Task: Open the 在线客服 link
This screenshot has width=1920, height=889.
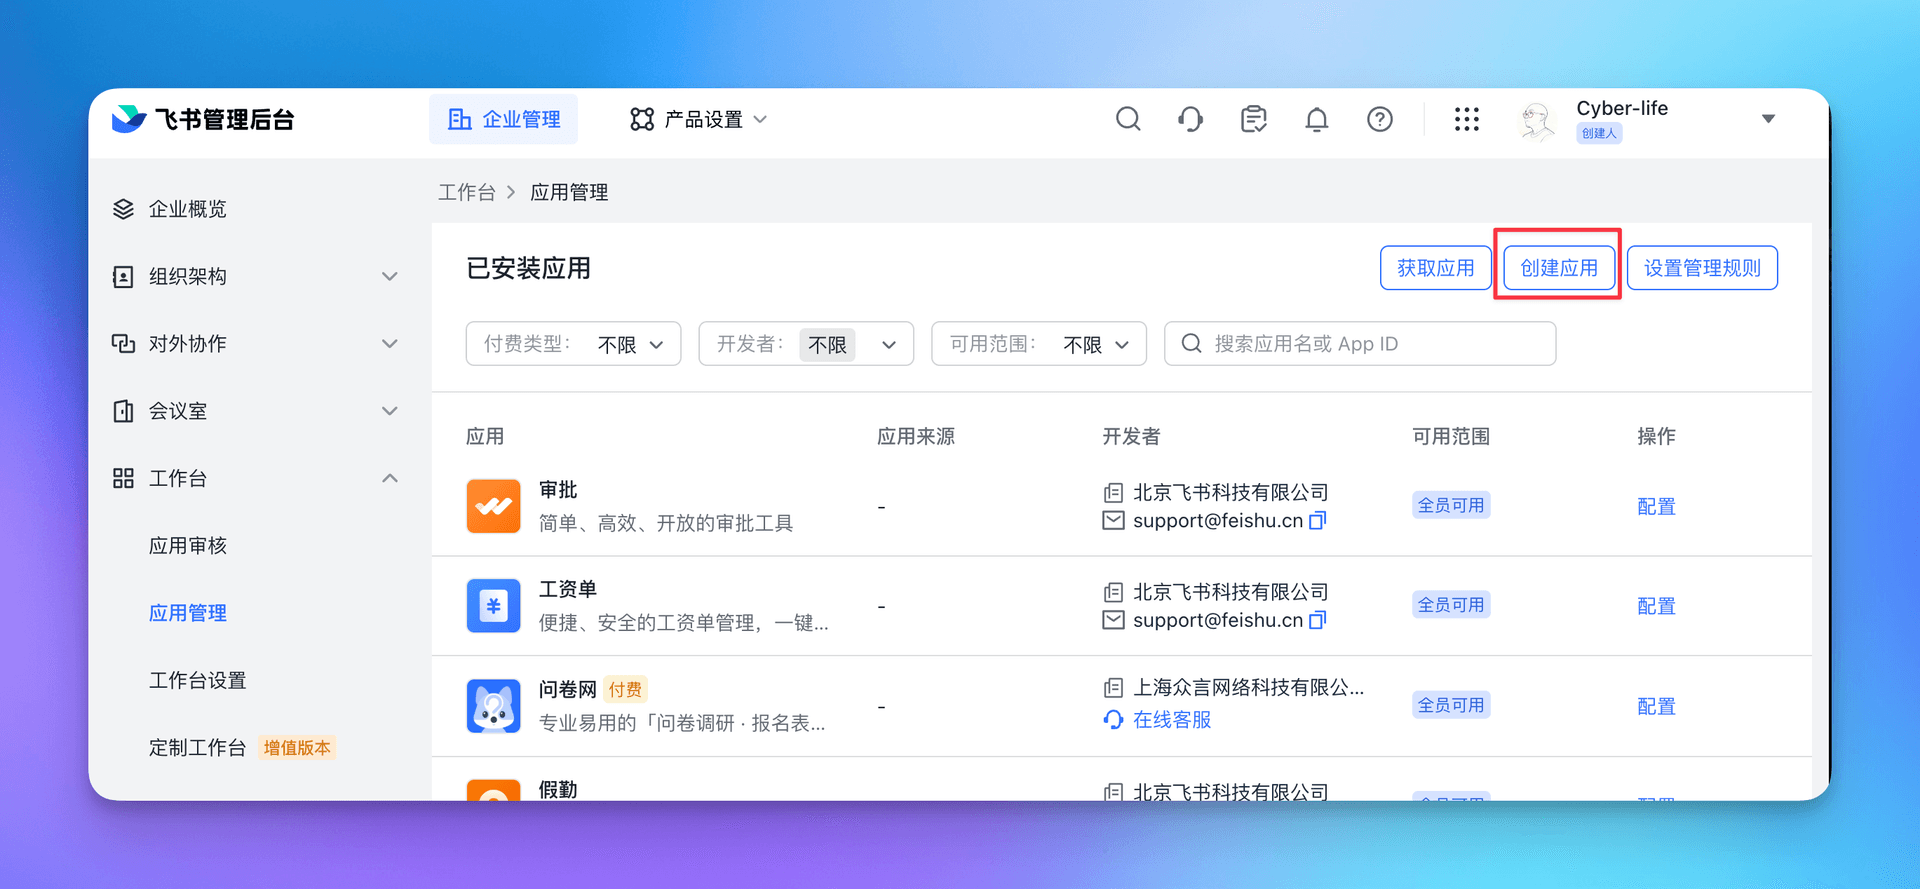Action: (1171, 719)
